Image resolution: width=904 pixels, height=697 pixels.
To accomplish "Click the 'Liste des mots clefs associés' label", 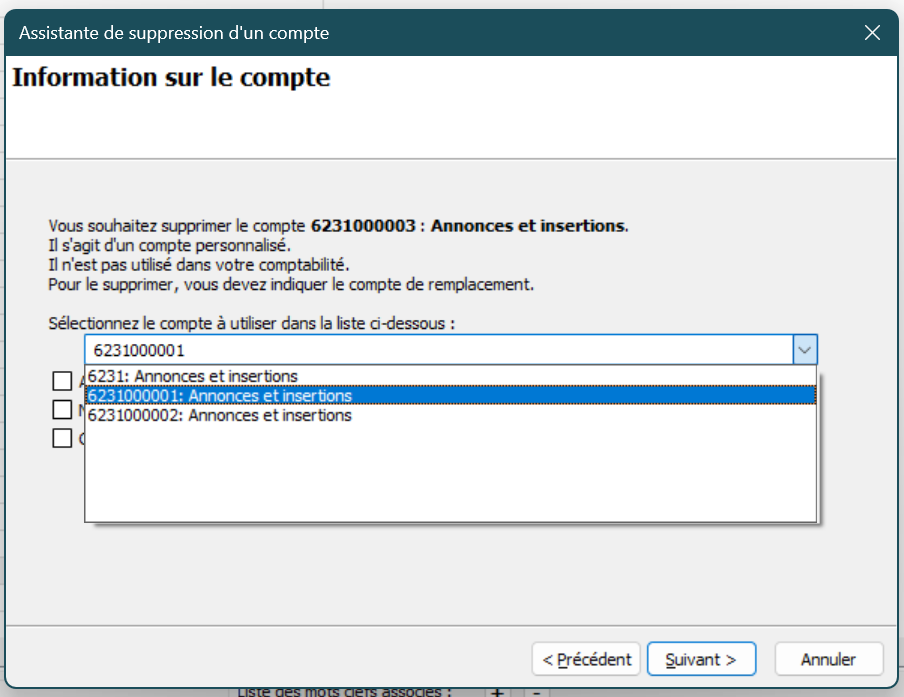I will click(345, 691).
